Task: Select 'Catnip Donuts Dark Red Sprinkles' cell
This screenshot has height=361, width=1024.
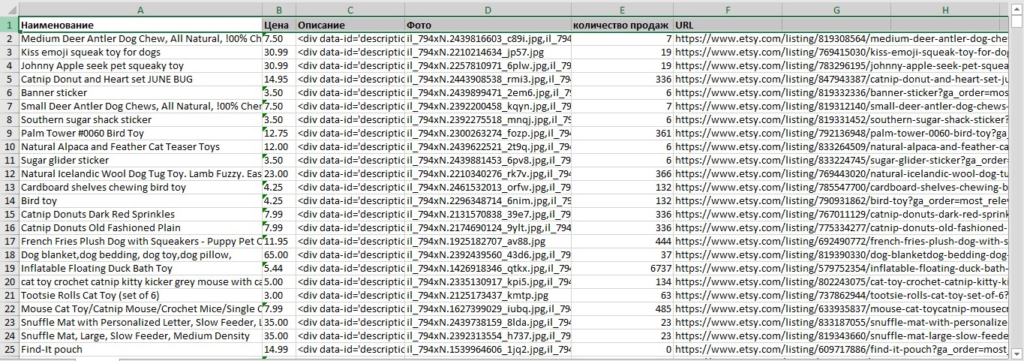Action: (140, 215)
